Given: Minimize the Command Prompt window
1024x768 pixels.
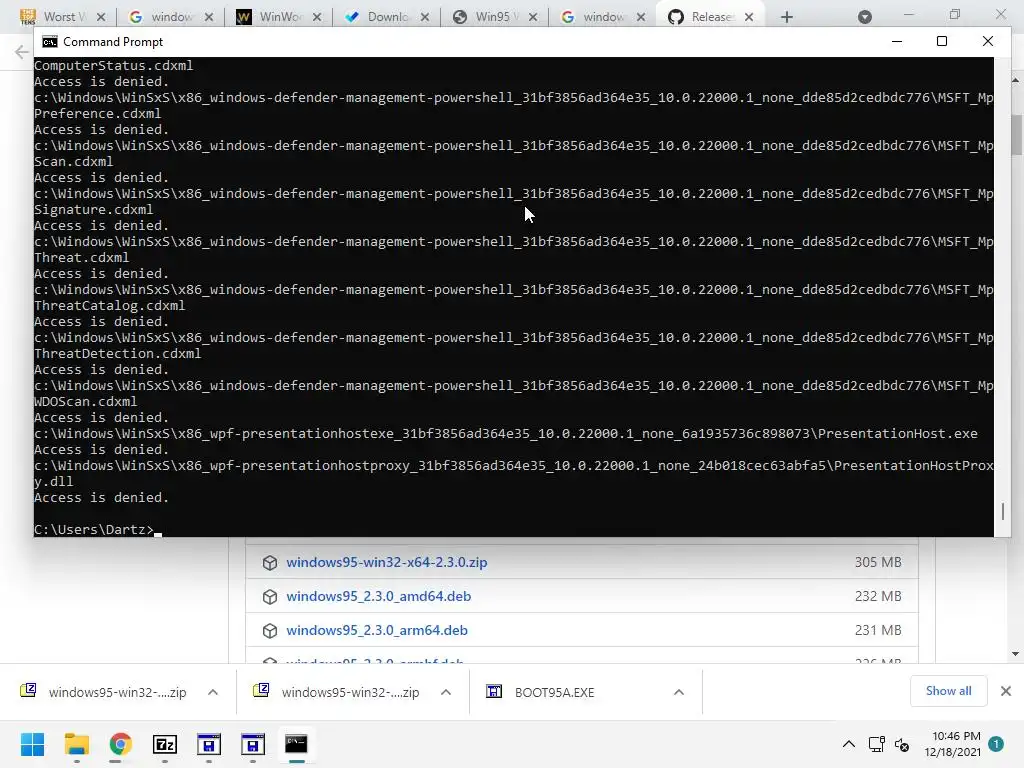Looking at the screenshot, I should (x=897, y=41).
